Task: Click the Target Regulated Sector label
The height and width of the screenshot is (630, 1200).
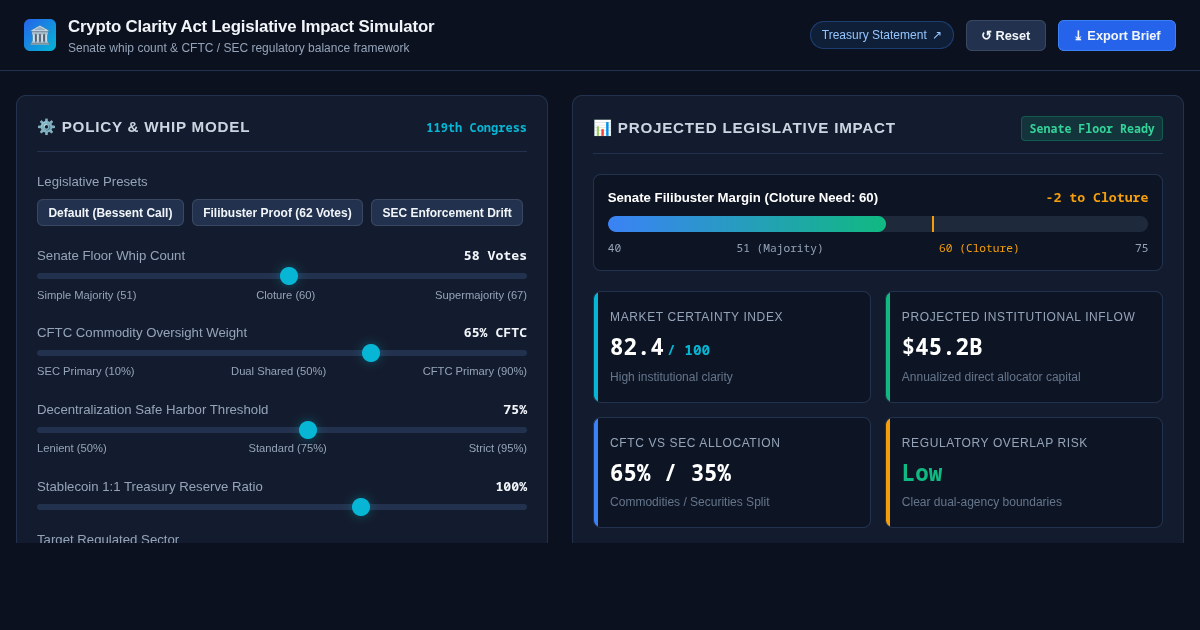Action: point(108,538)
